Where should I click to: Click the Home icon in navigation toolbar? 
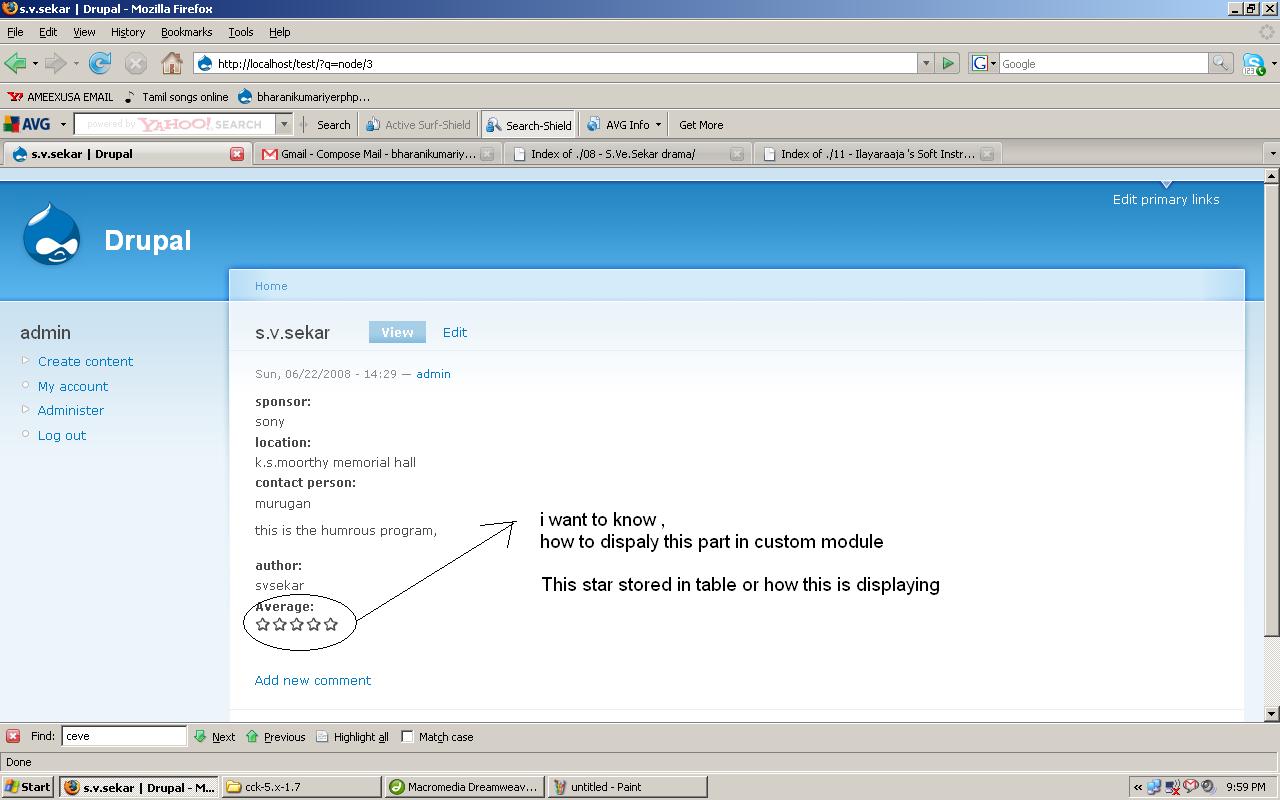pyautogui.click(x=172, y=64)
